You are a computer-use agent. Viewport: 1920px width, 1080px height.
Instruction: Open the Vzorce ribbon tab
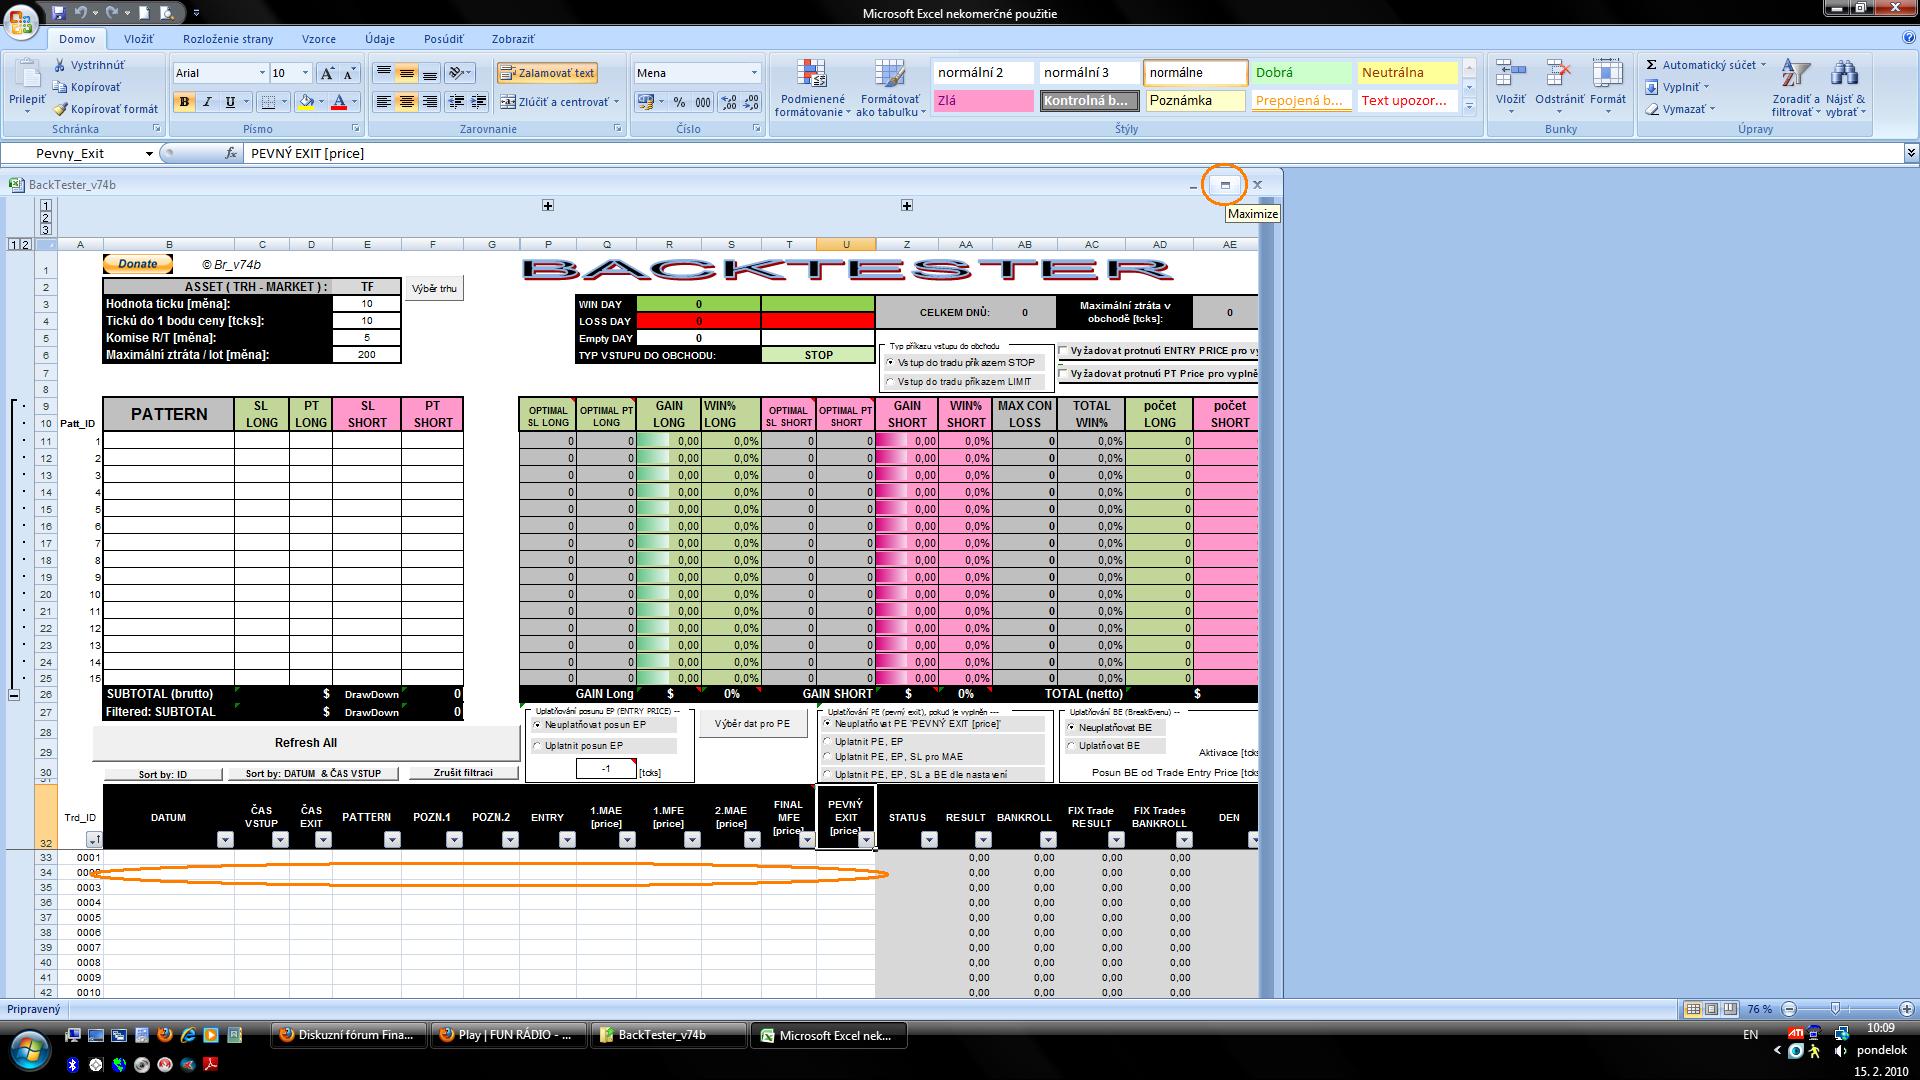[319, 39]
